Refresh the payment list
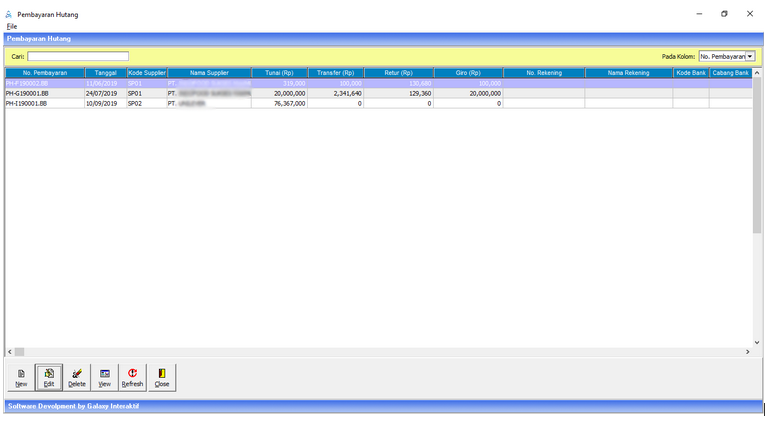Screen dimensions: 767x423 click(x=132, y=376)
